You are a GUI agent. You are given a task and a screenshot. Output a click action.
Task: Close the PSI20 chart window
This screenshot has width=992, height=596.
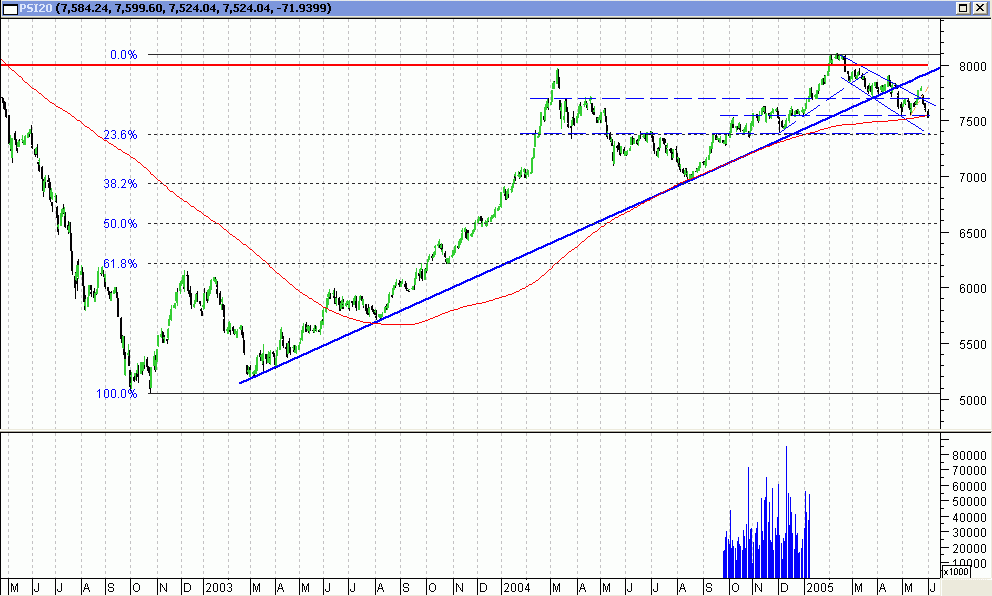click(x=979, y=8)
